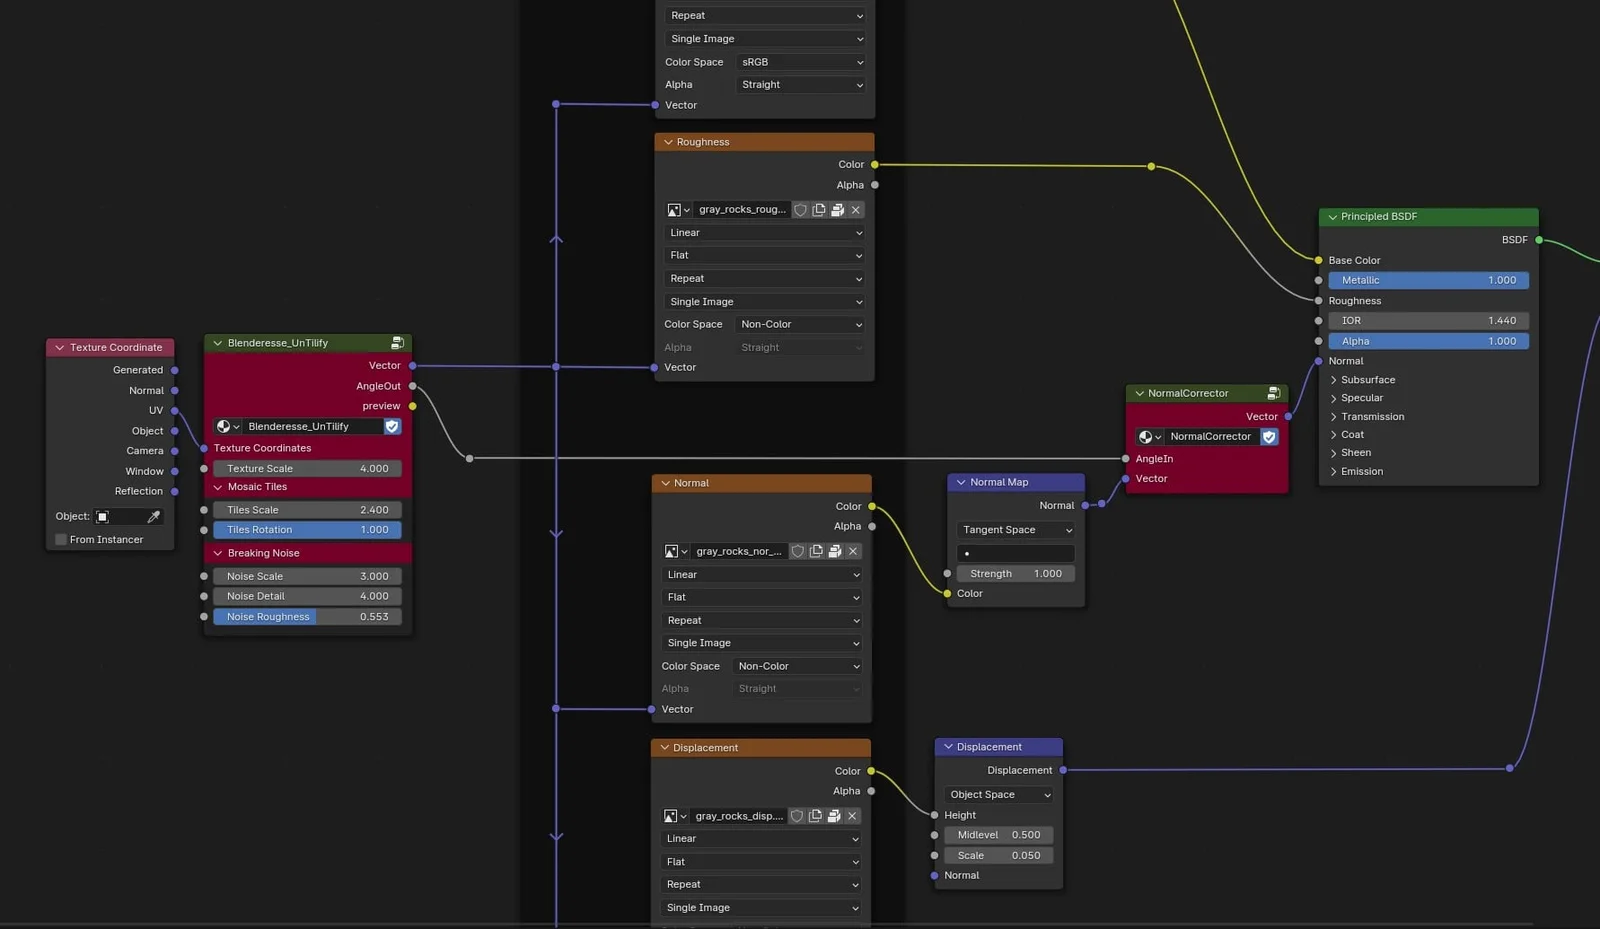The width and height of the screenshot is (1600, 929).
Task: Toggle the fake user shield on gray_rocks_roug texture
Action: [800, 209]
